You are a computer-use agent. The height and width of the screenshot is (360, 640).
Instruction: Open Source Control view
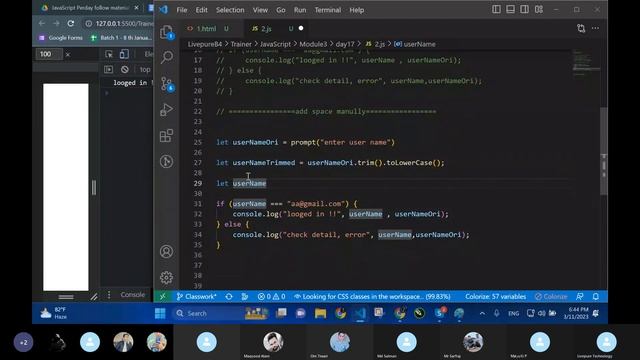click(167, 84)
